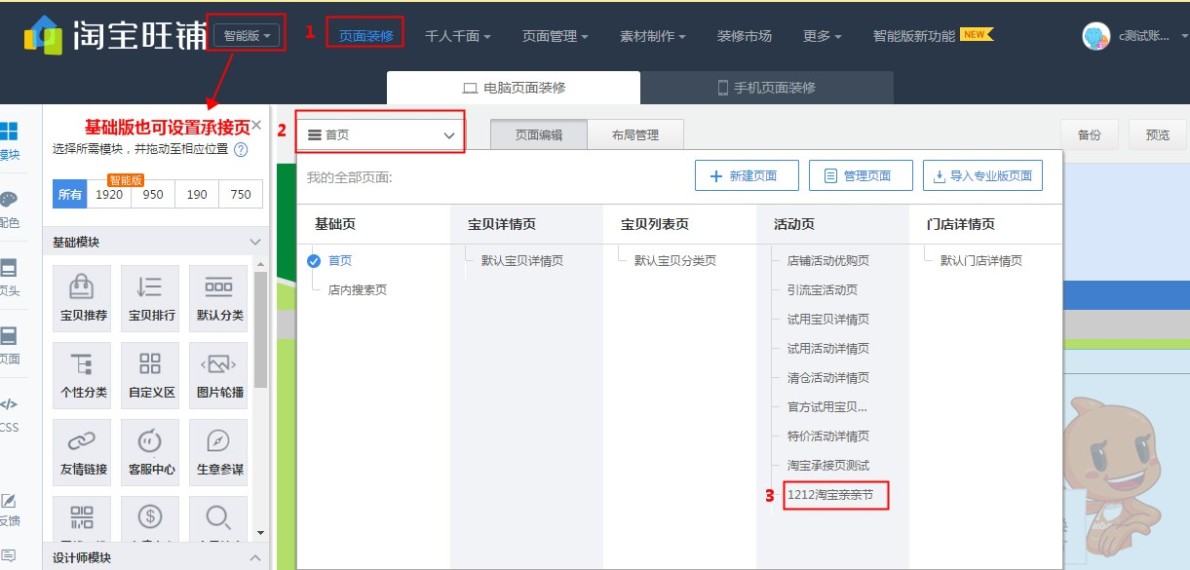Expand the 设计师模块 section
This screenshot has height=570, width=1190.
click(x=255, y=558)
